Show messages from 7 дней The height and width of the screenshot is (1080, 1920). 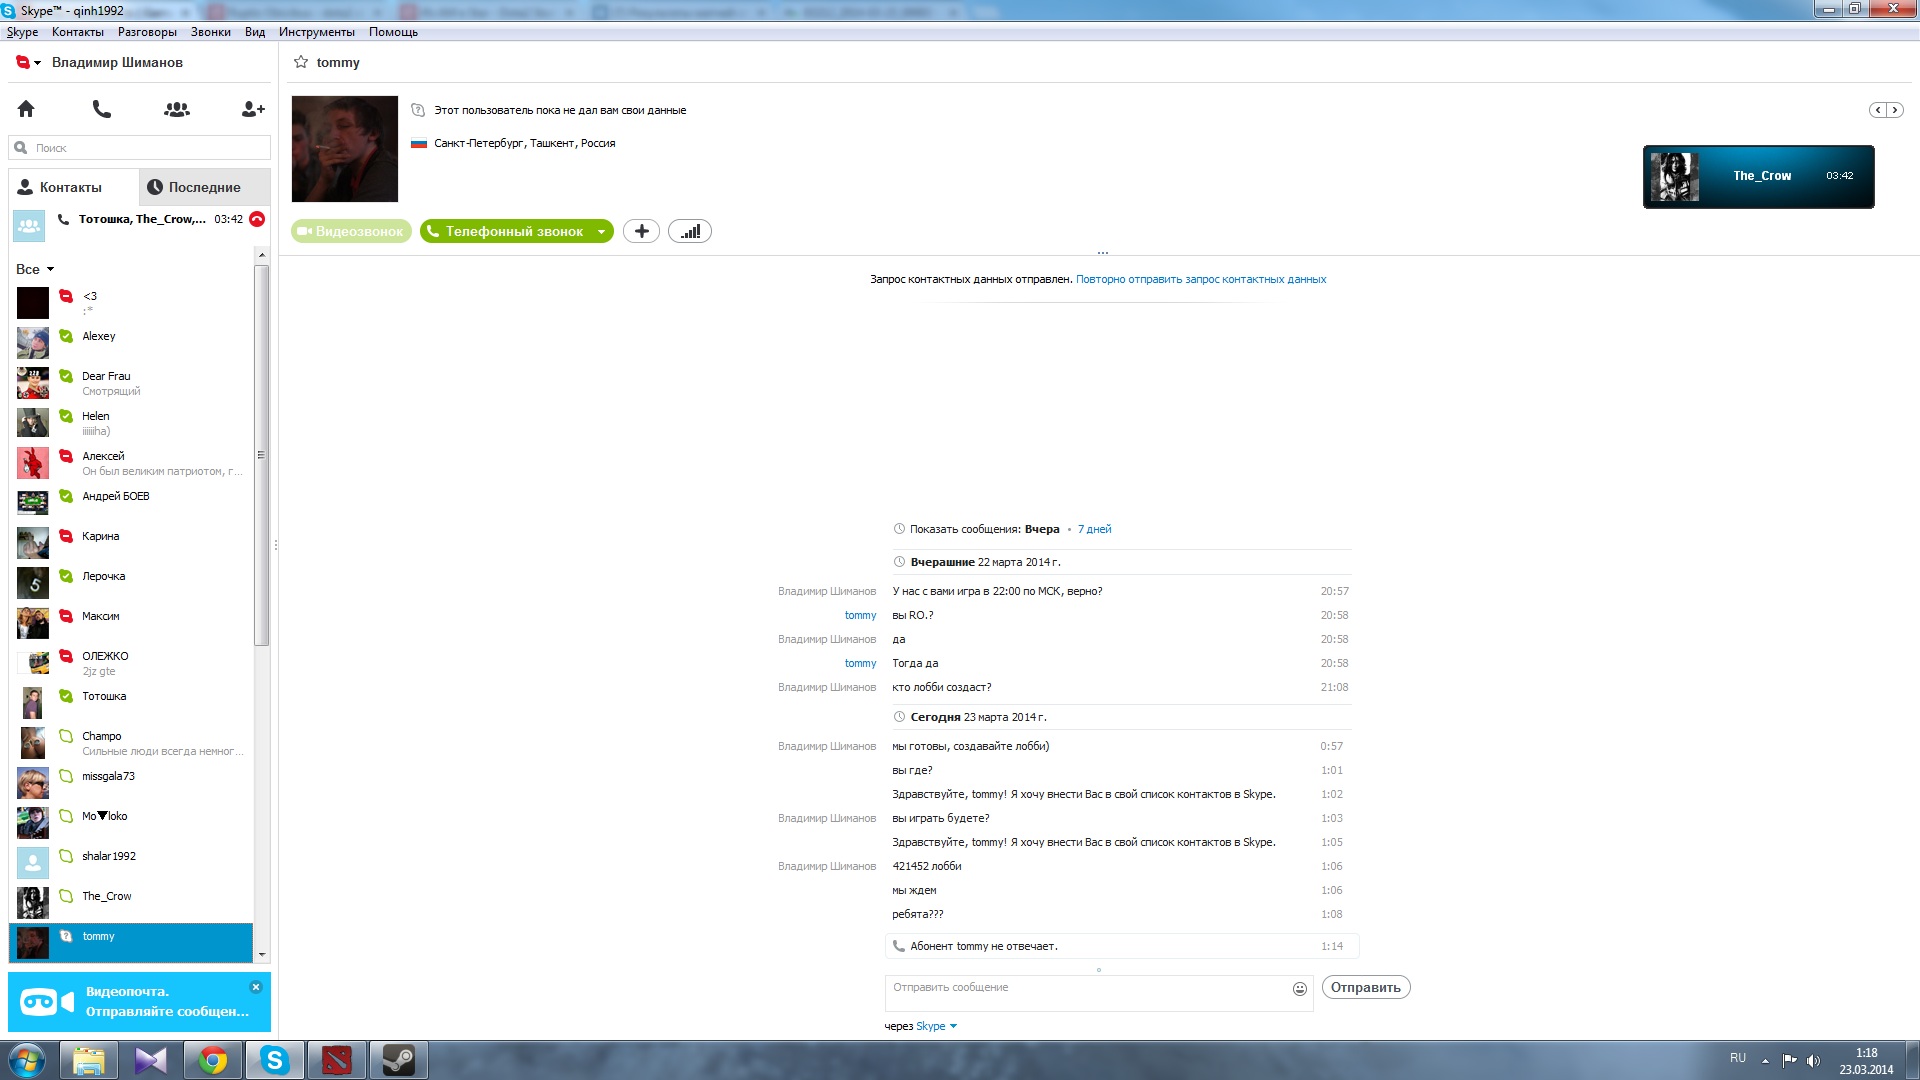tap(1094, 529)
